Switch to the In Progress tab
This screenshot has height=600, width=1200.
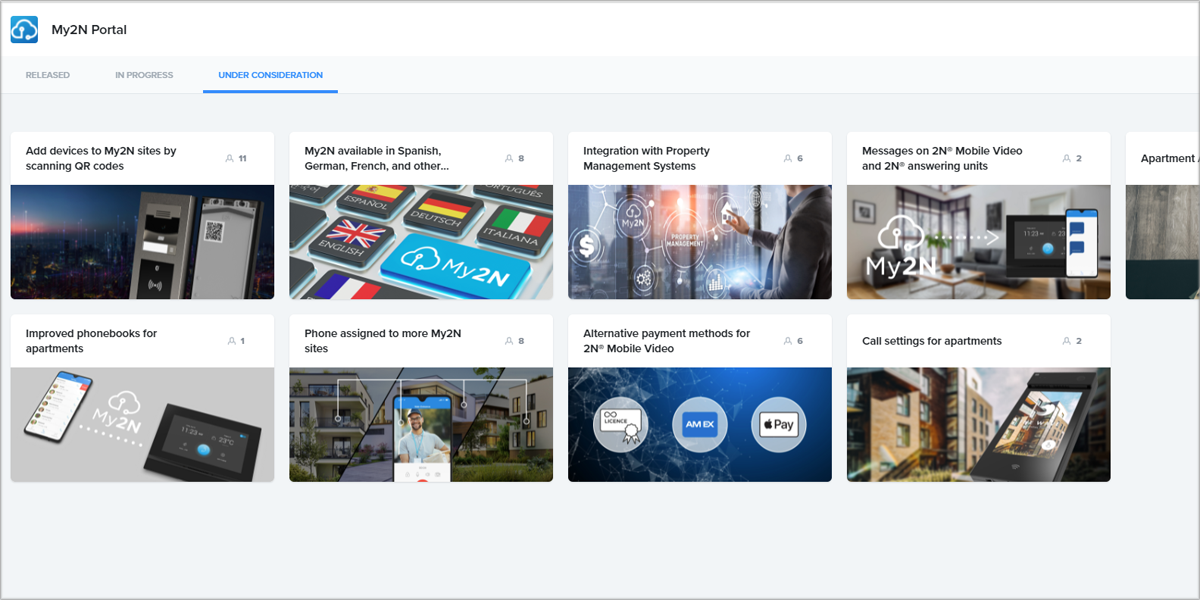[144, 75]
